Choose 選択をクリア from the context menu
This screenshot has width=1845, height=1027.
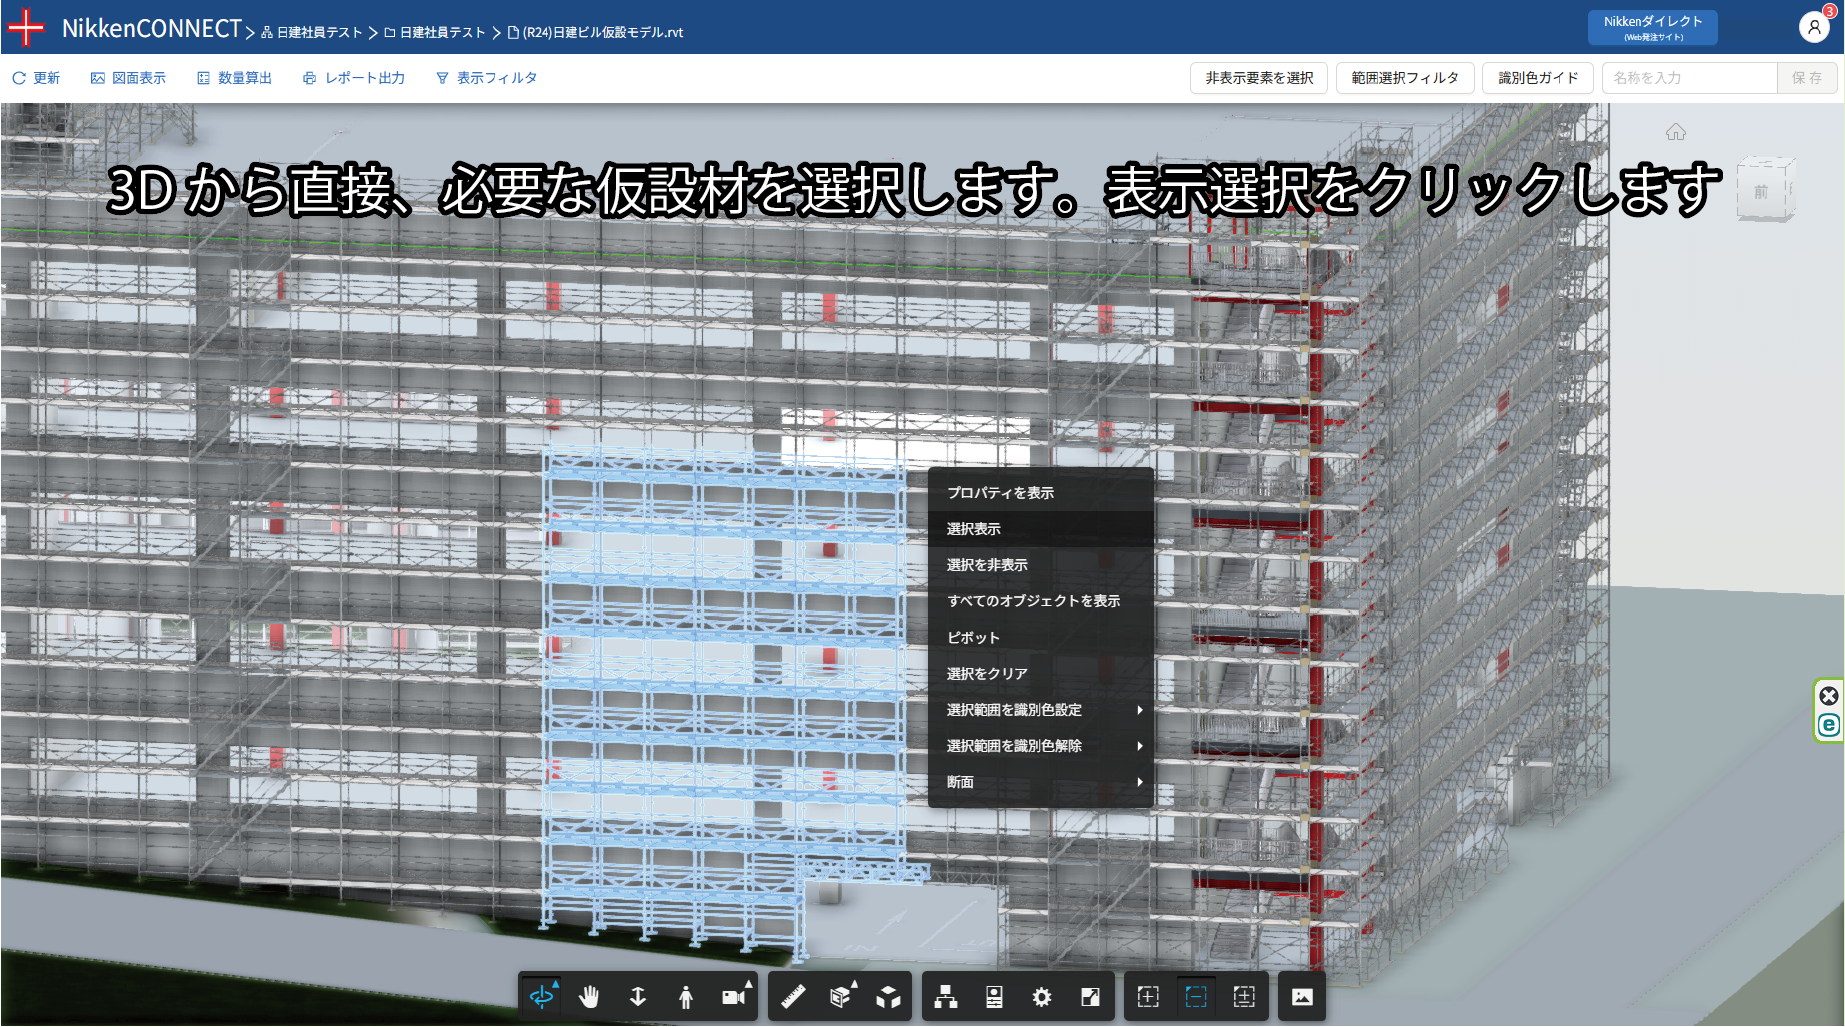coord(987,674)
